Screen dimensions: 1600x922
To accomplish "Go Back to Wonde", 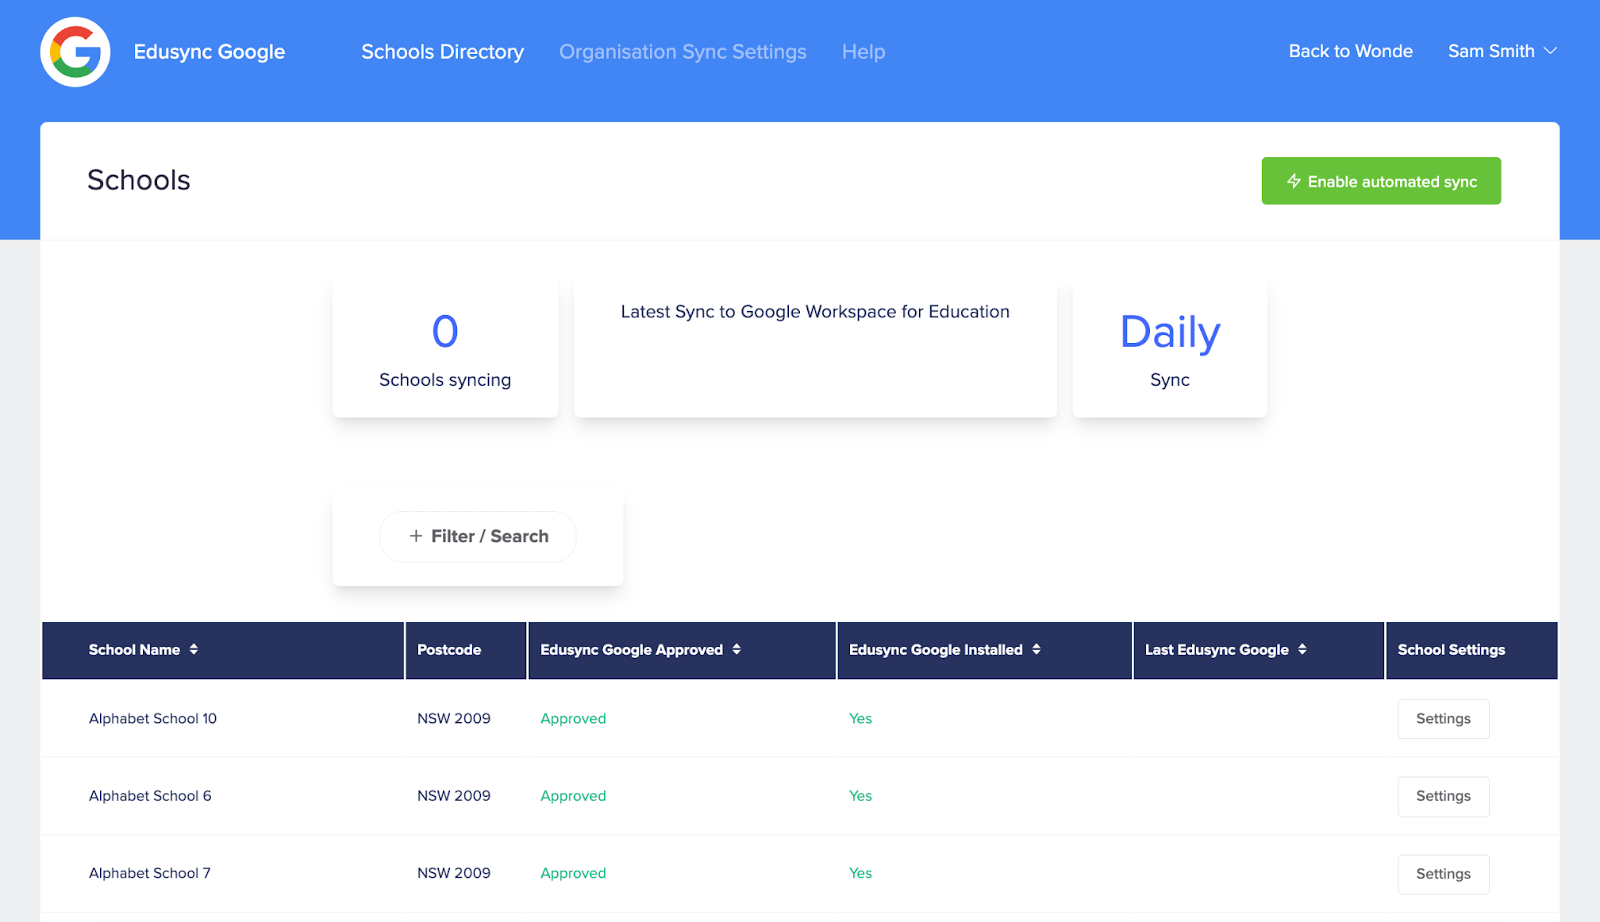I will [x=1350, y=51].
